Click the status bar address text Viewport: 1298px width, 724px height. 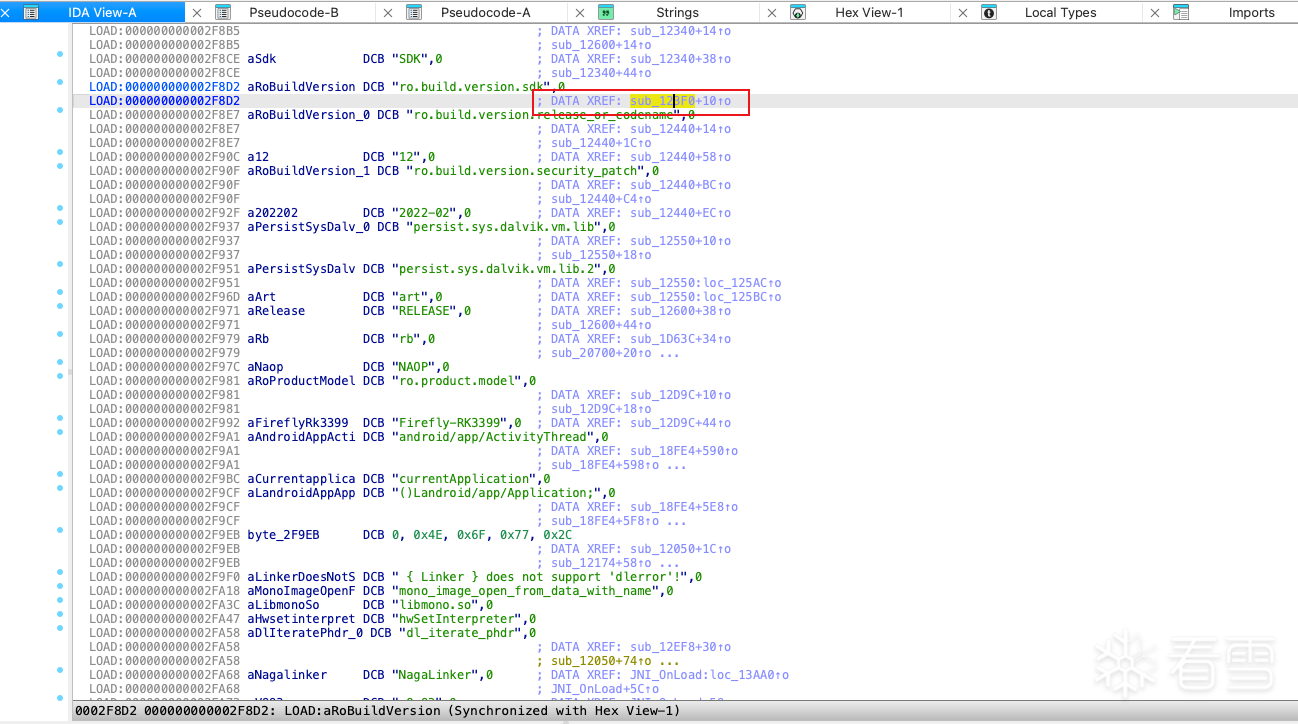click(376, 711)
